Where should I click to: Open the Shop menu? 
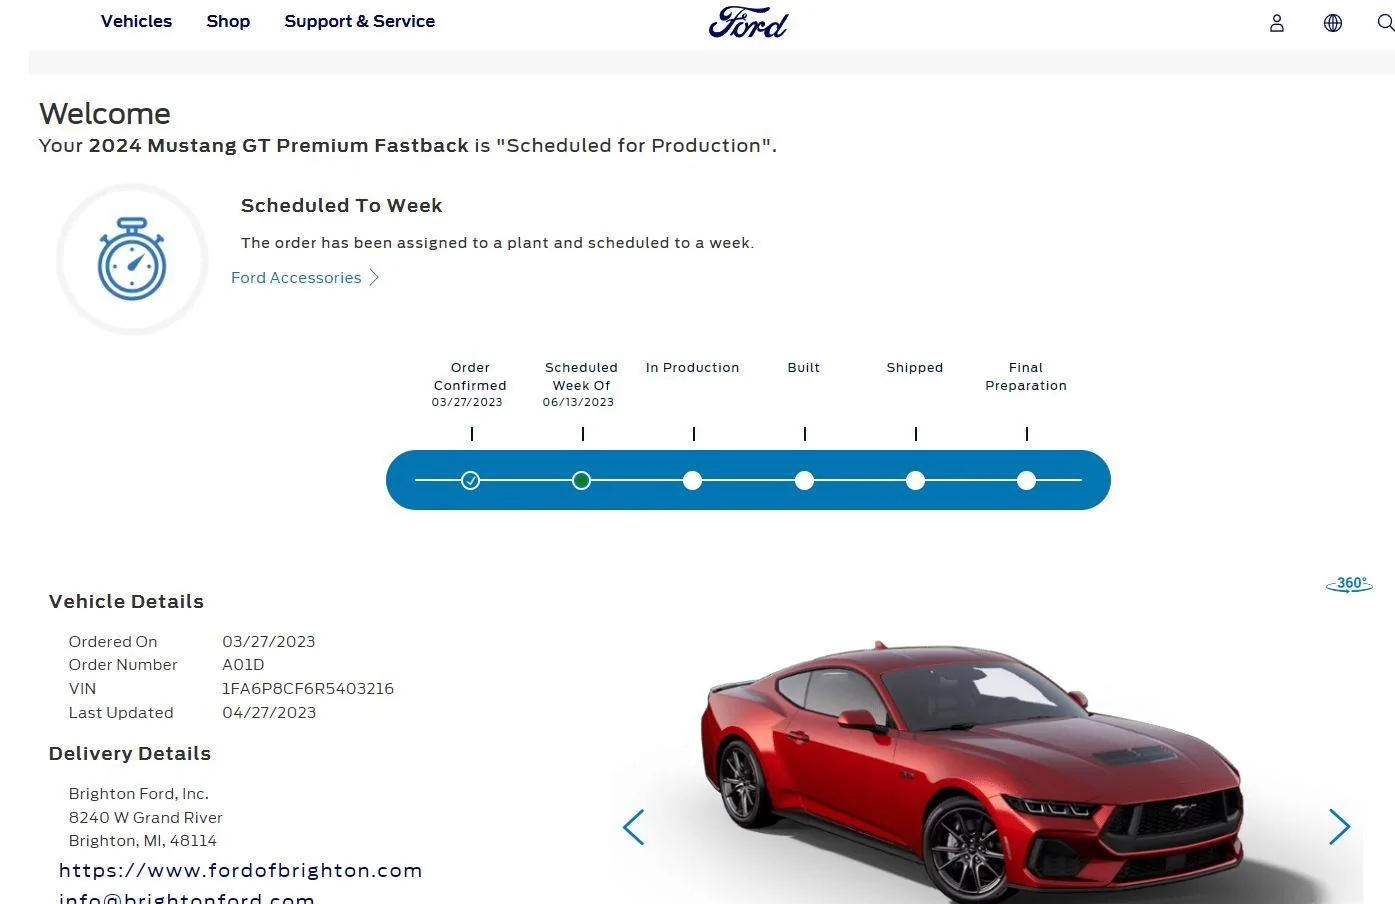pos(228,21)
